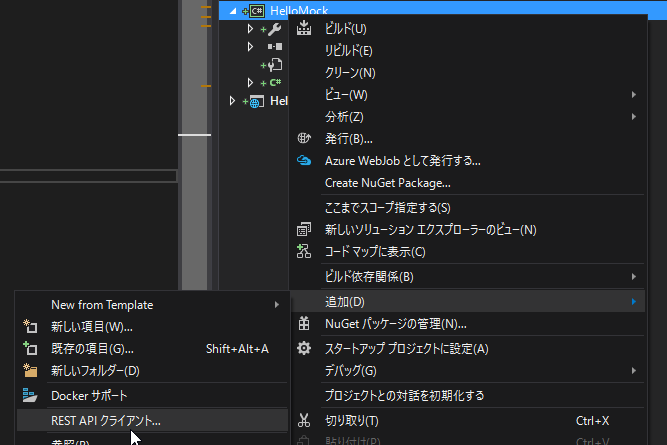
Task: Expand the references node
Action: pyautogui.click(x=250, y=46)
